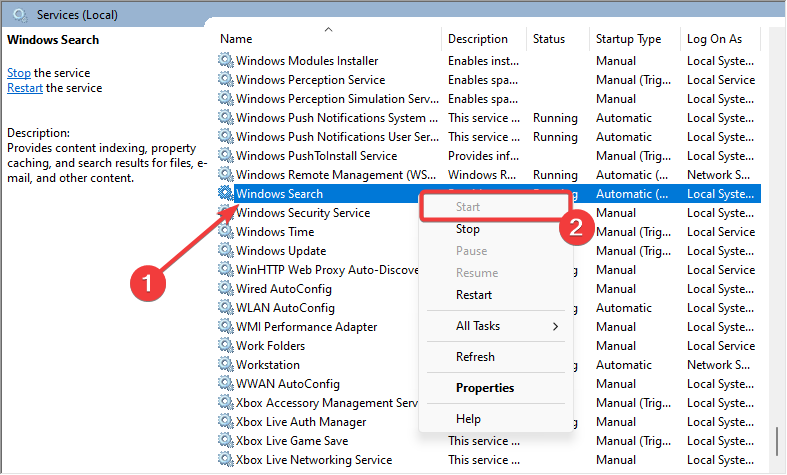Click Running status of Windows Remote Management
Screen dimensions: 787x475
[555, 175]
